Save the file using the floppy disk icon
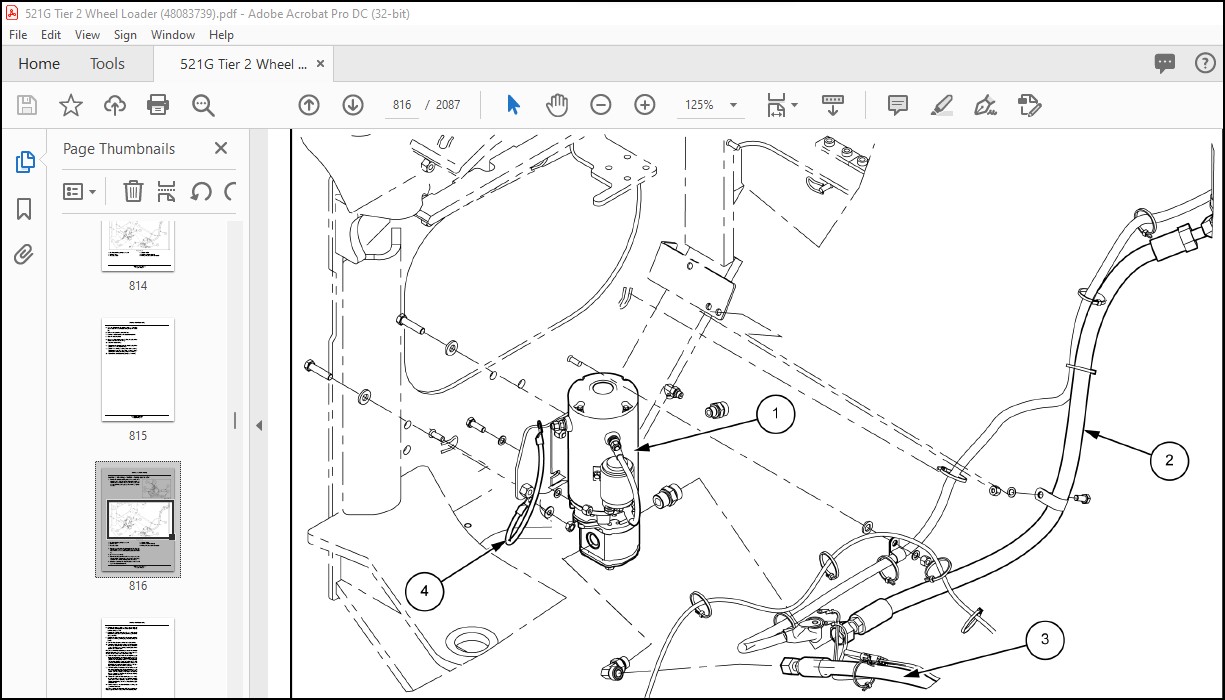 [x=27, y=105]
